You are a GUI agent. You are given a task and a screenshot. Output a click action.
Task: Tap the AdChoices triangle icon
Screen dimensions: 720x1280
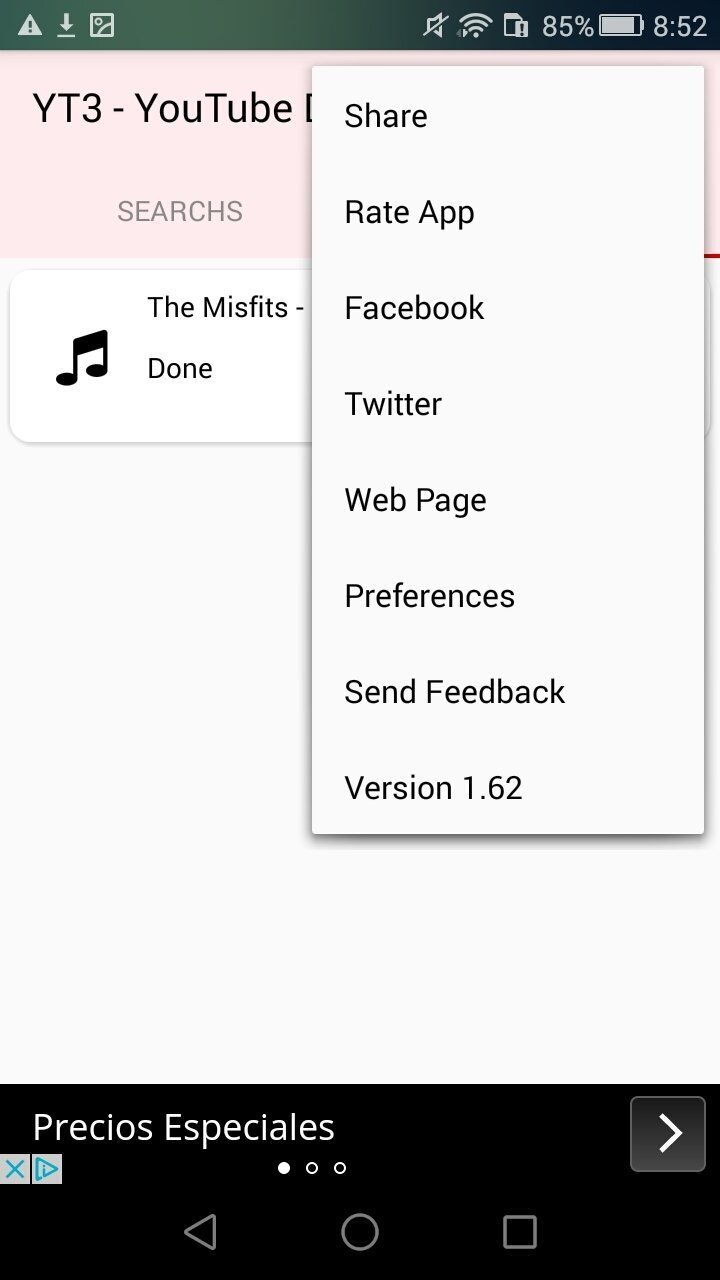tap(46, 1168)
